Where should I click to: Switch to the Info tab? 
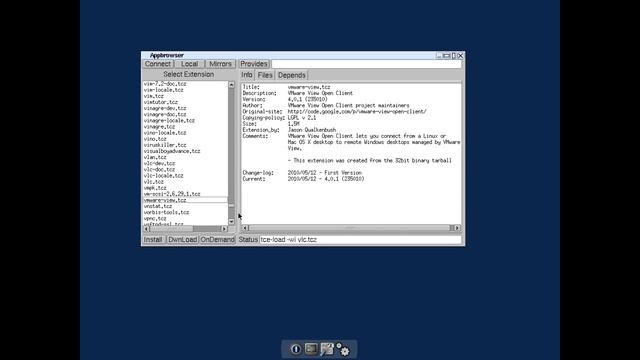click(x=247, y=75)
